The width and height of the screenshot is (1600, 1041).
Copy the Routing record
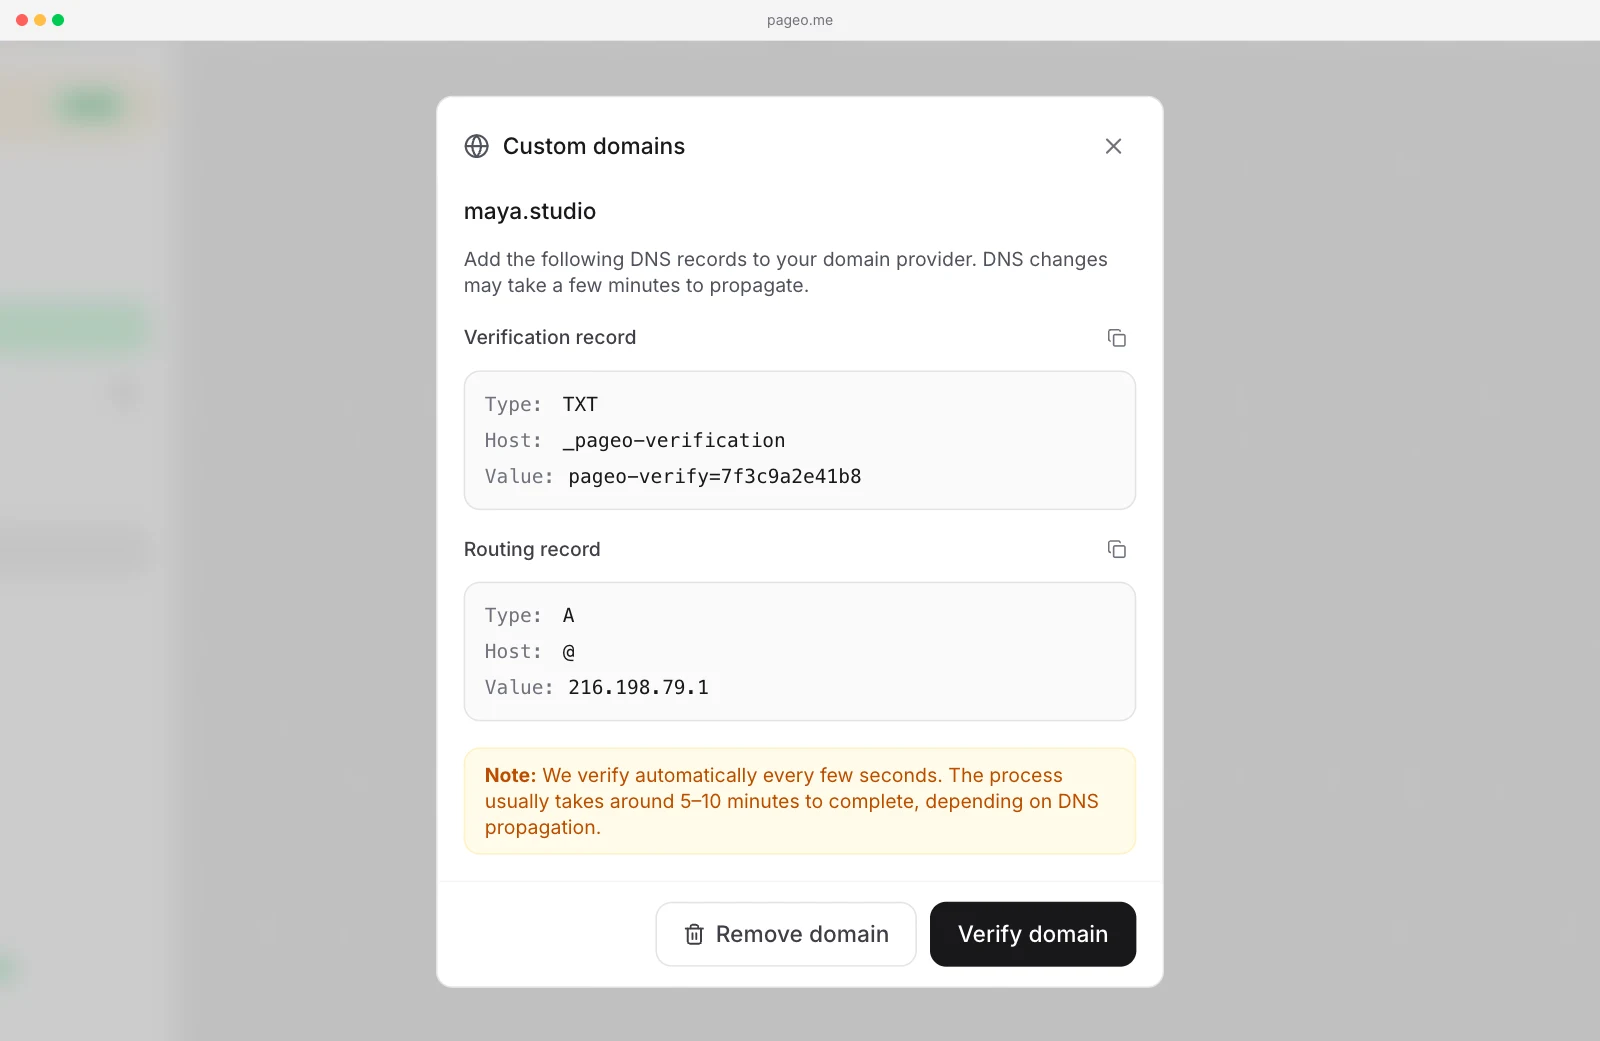click(x=1116, y=549)
